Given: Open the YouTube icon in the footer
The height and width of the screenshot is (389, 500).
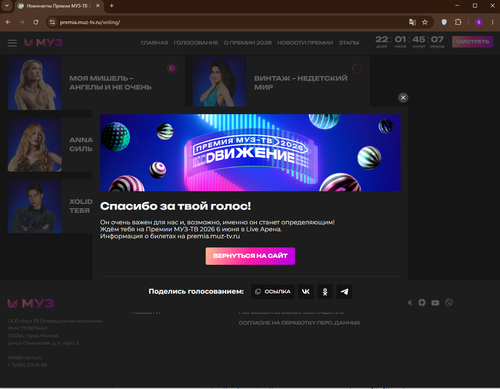Looking at the screenshot, I should (435, 303).
